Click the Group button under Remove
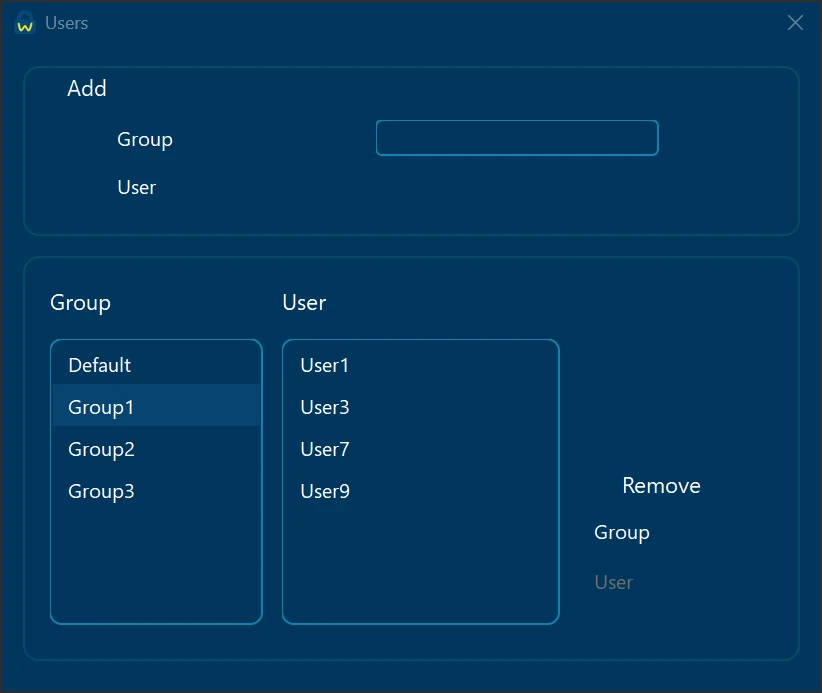Screen dimensions: 822x693 click(622, 533)
